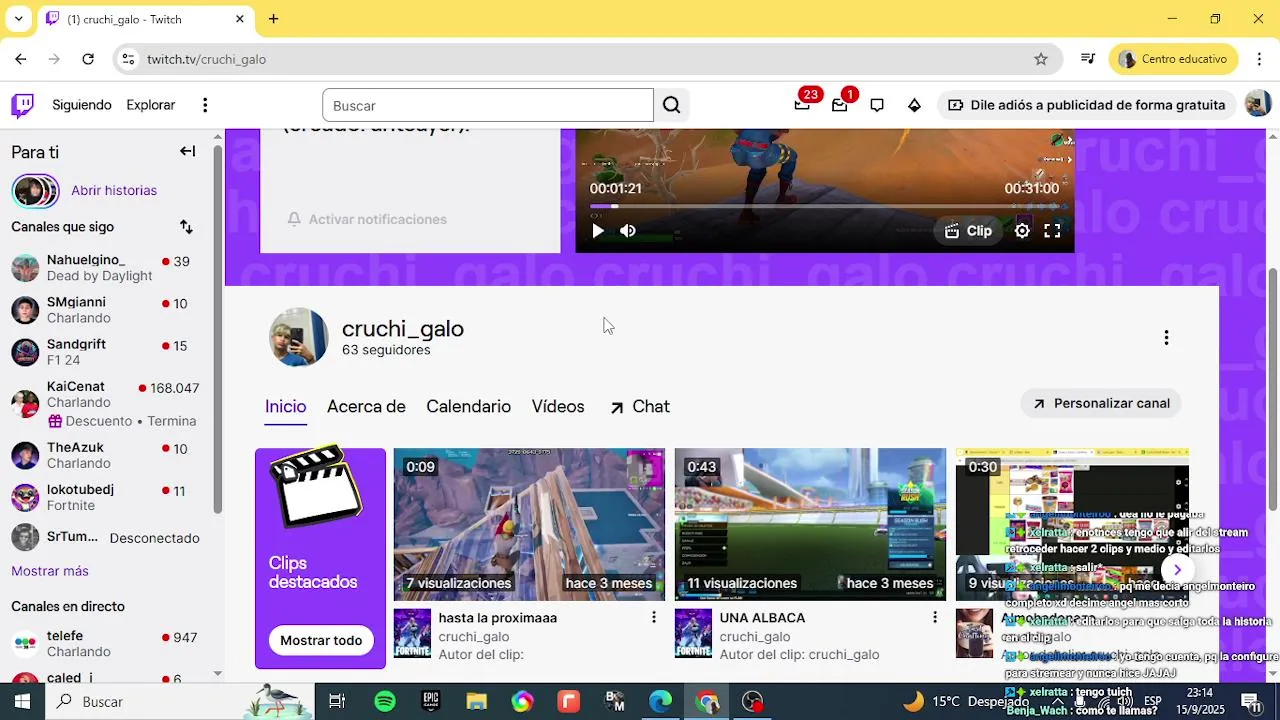This screenshot has height=720, width=1280.
Task: View site information icon in address bar
Action: pyautogui.click(x=128, y=59)
